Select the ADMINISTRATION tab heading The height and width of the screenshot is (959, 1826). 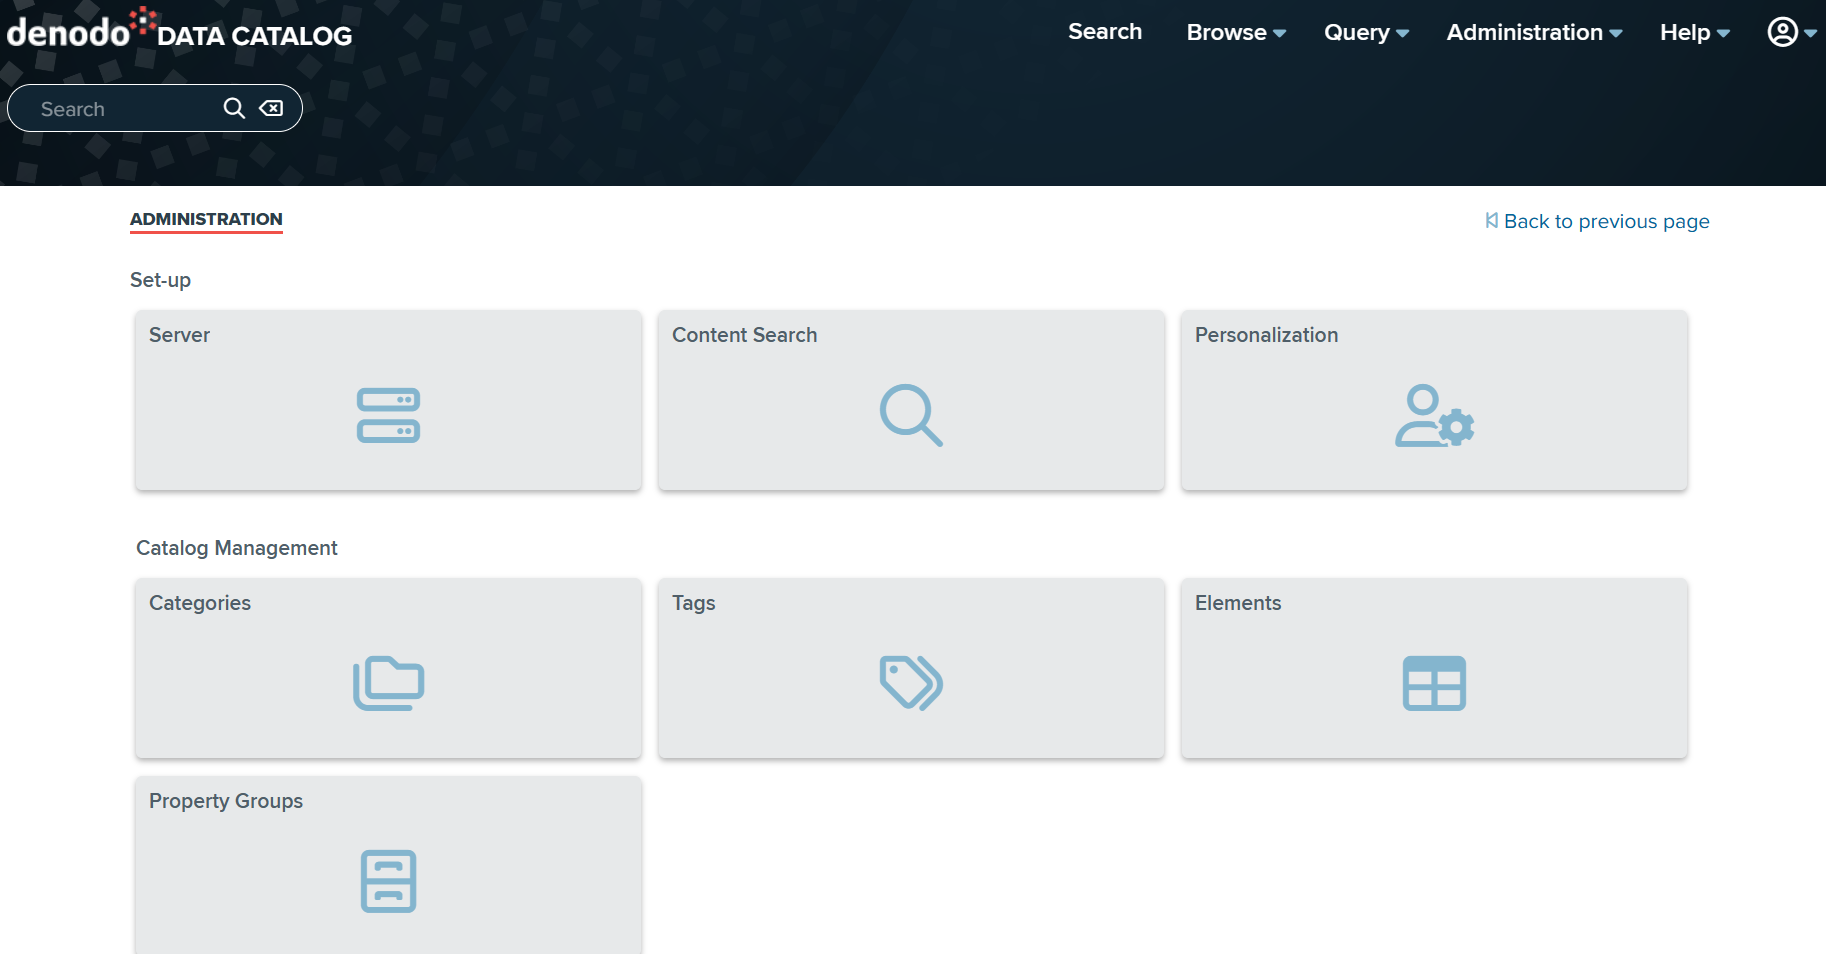pos(206,219)
